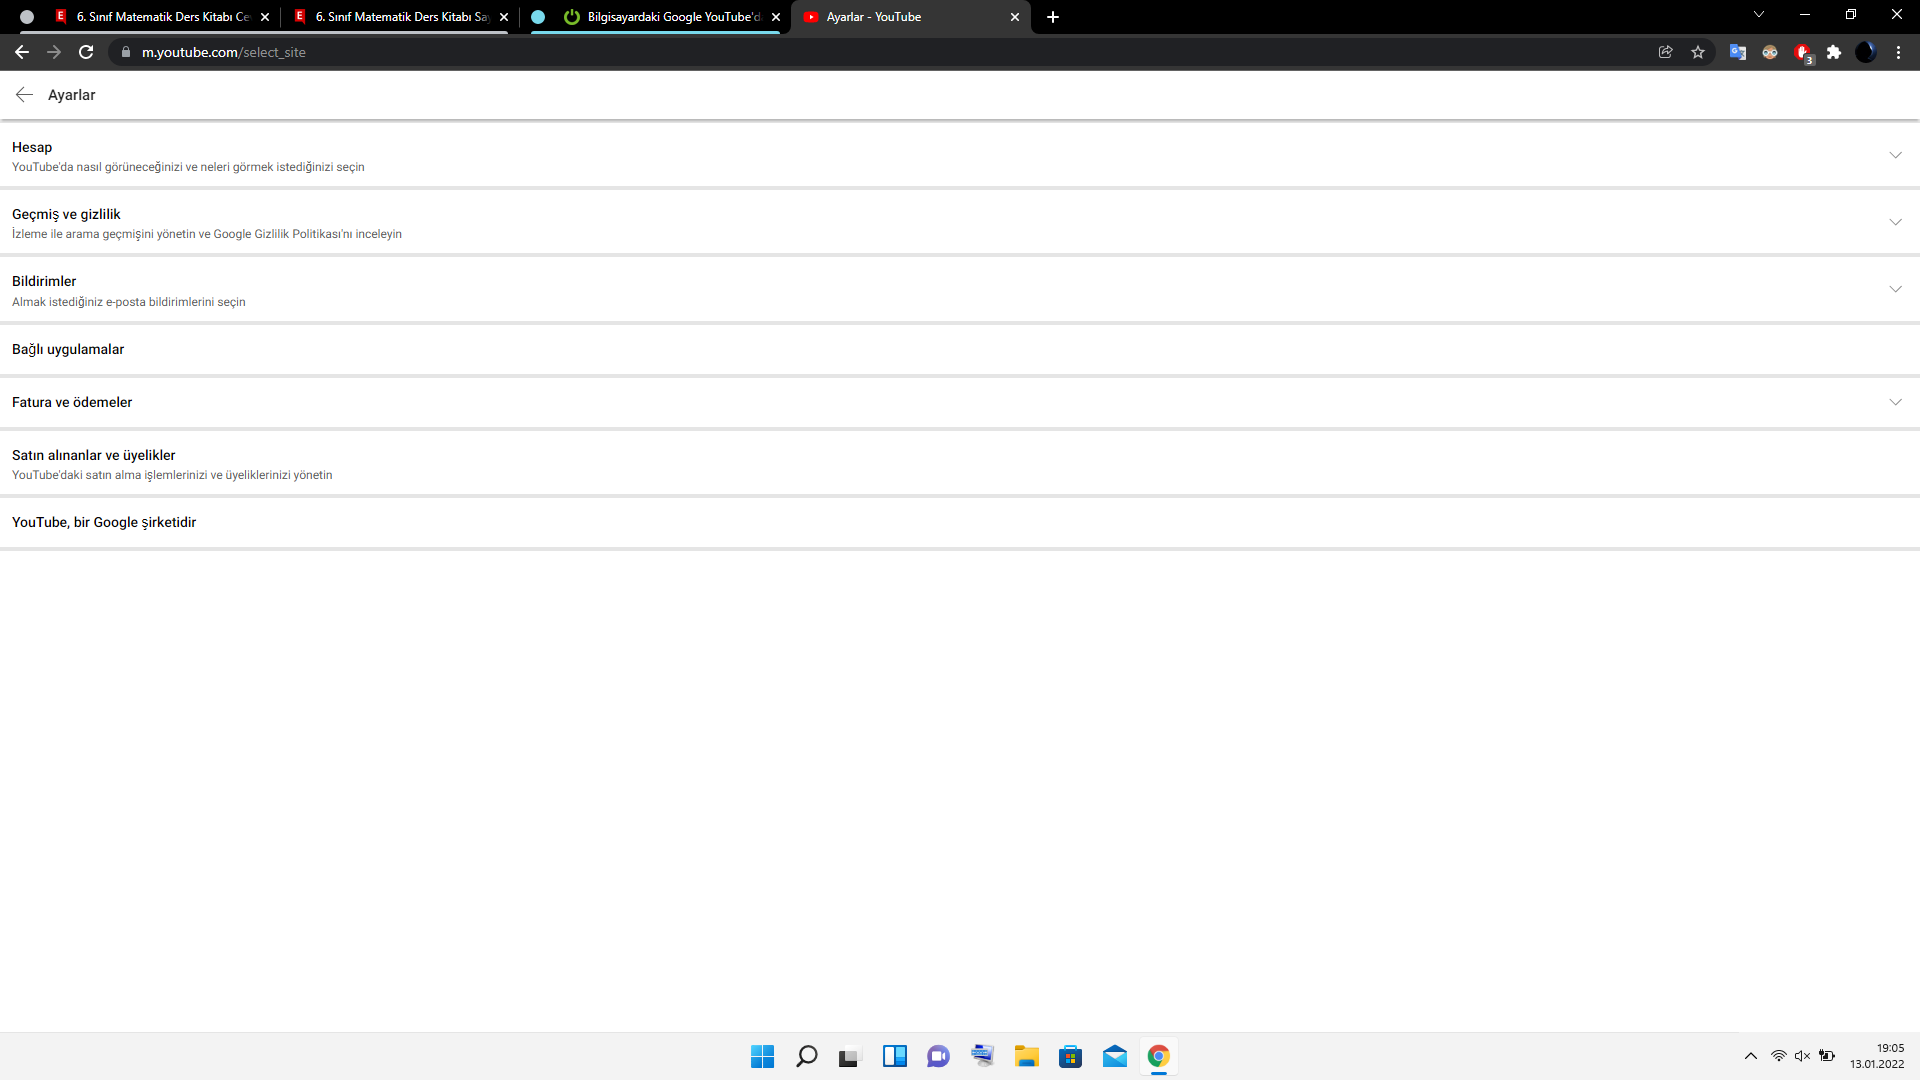Open Bağlı uygulamalar settings
Screen dimensions: 1920x1080
68,349
